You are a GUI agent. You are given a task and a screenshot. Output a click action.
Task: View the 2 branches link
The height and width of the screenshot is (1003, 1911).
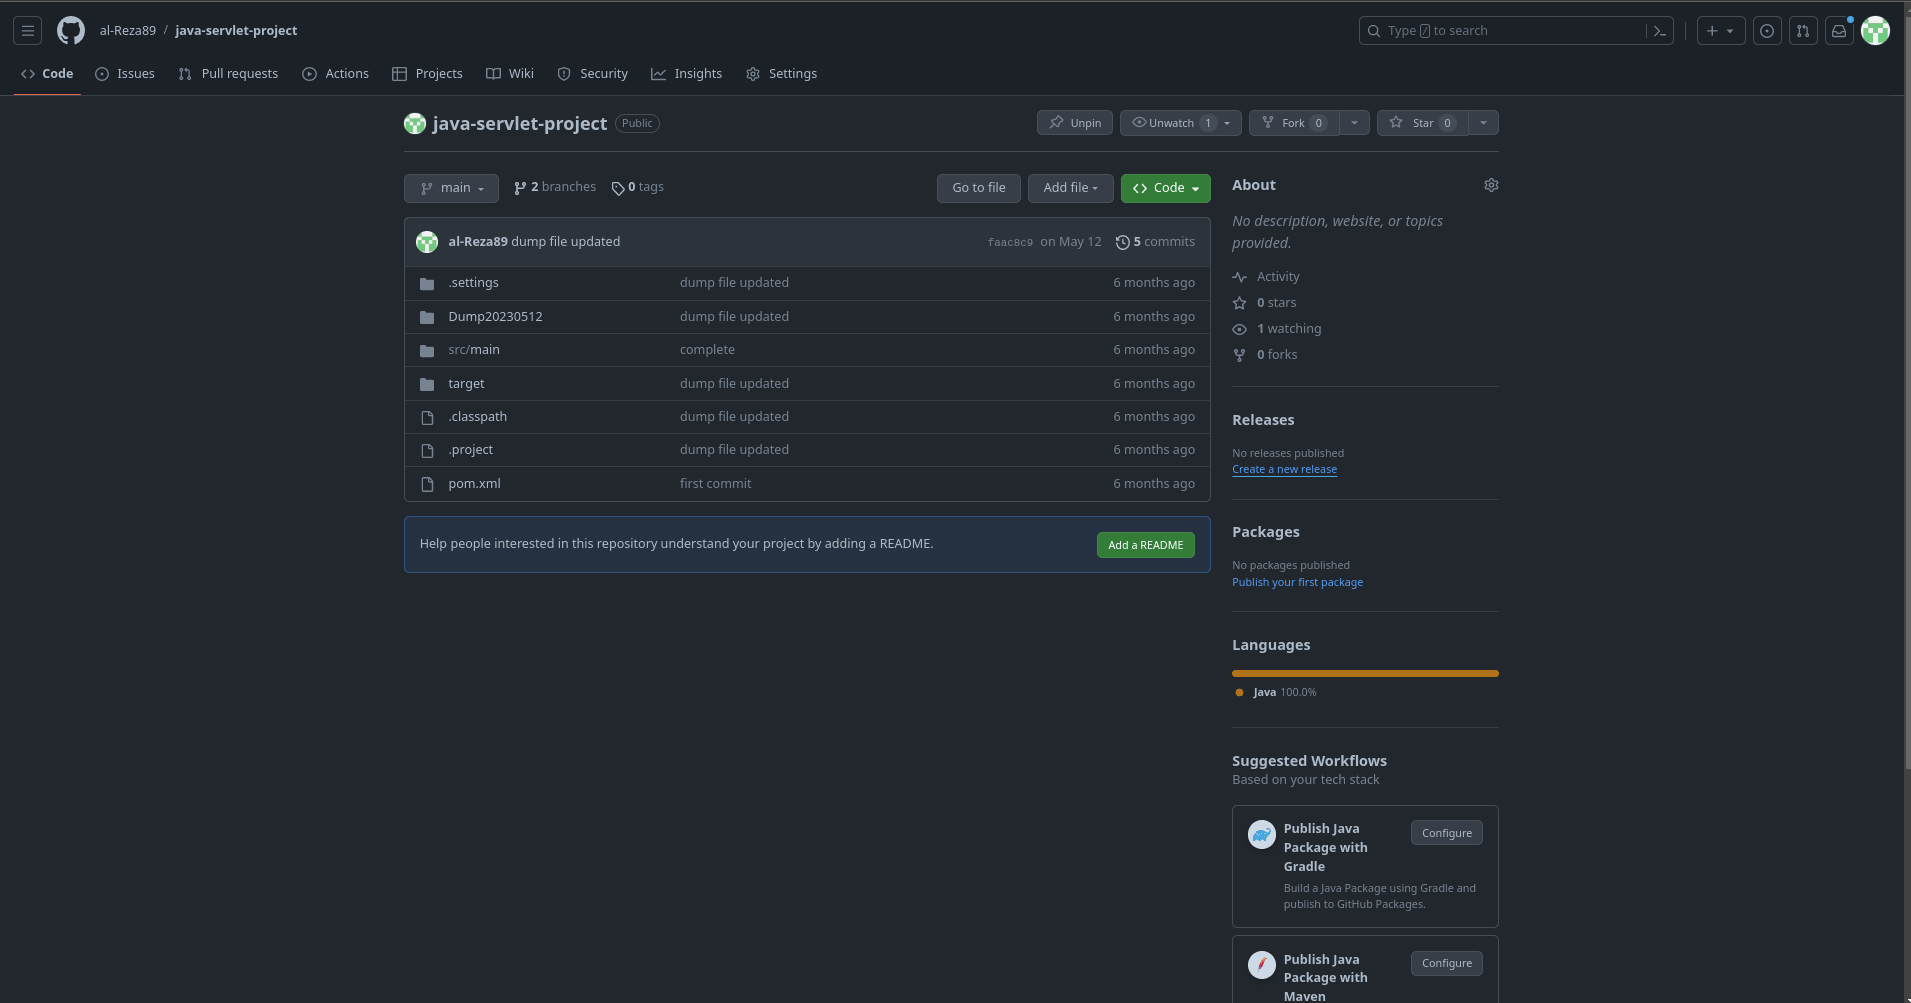point(555,187)
